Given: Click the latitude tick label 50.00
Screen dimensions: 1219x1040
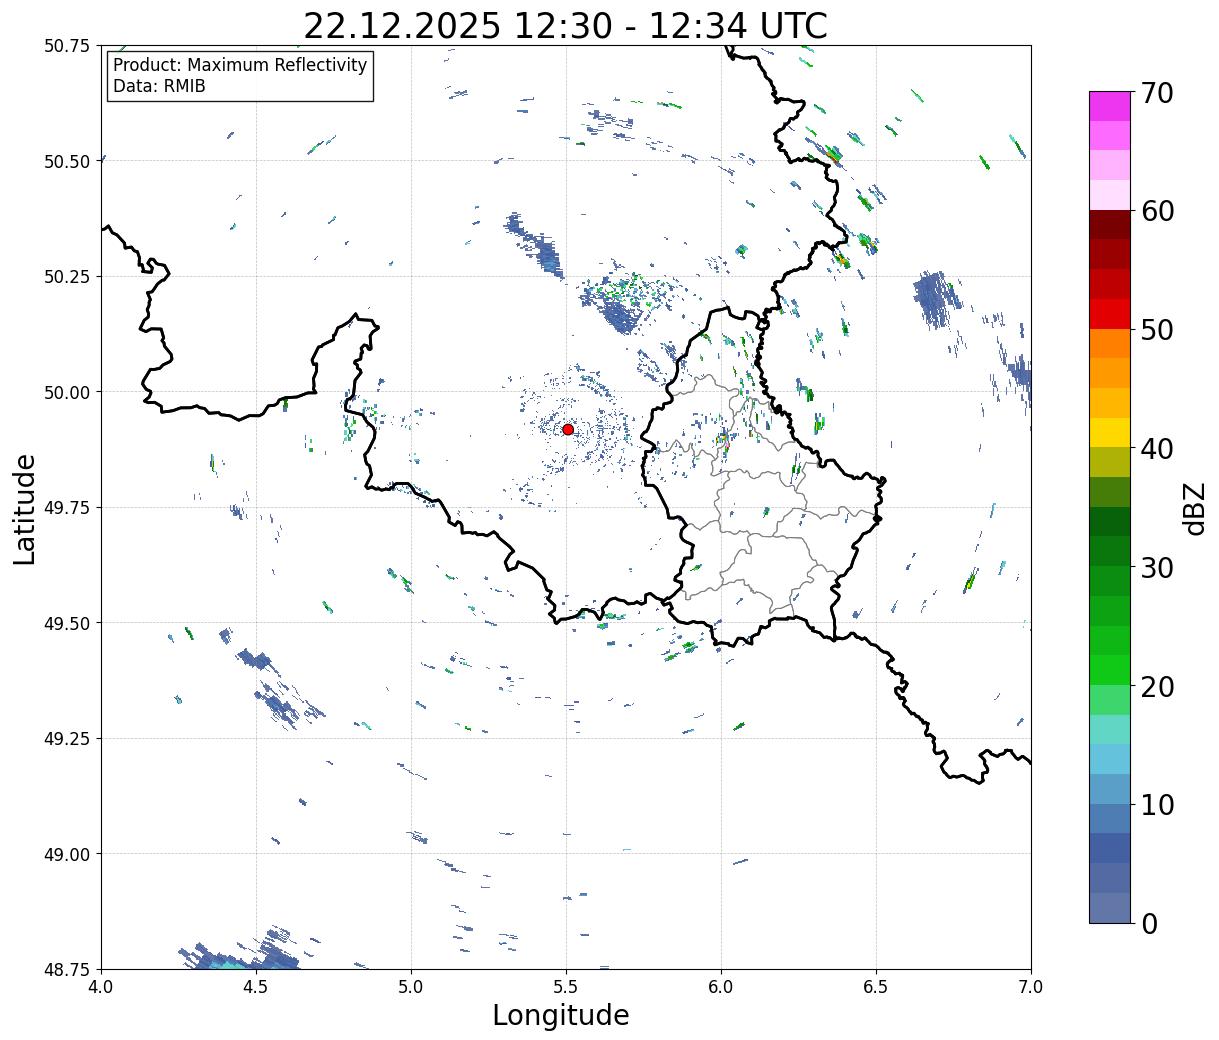Looking at the screenshot, I should coord(67,392).
